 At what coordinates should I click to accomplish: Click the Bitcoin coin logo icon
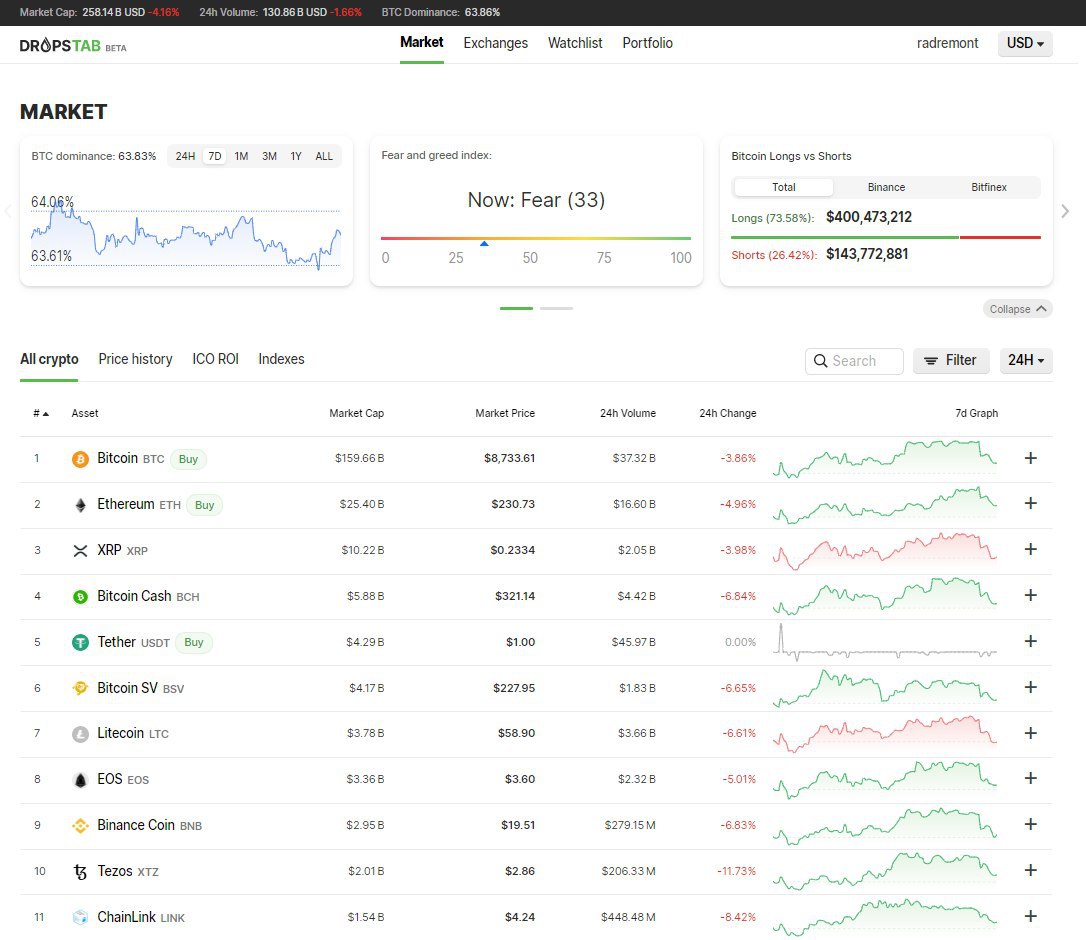point(80,459)
